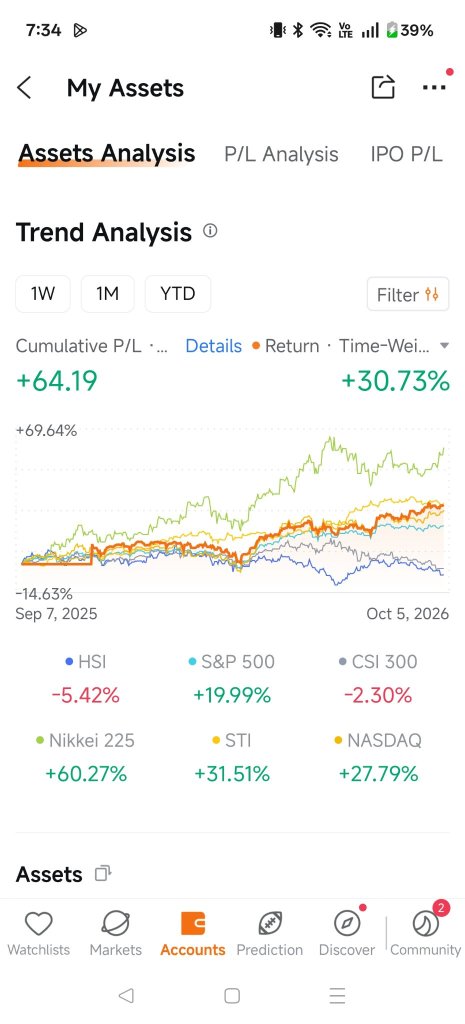Tap the info icon next to Trend Analysis
The image size is (465, 1024).
coord(210,231)
